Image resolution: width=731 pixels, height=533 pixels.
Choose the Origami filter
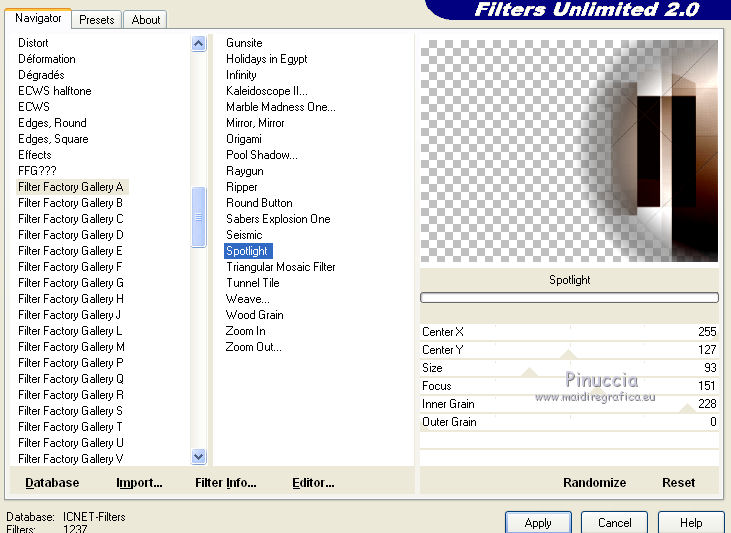click(243, 139)
